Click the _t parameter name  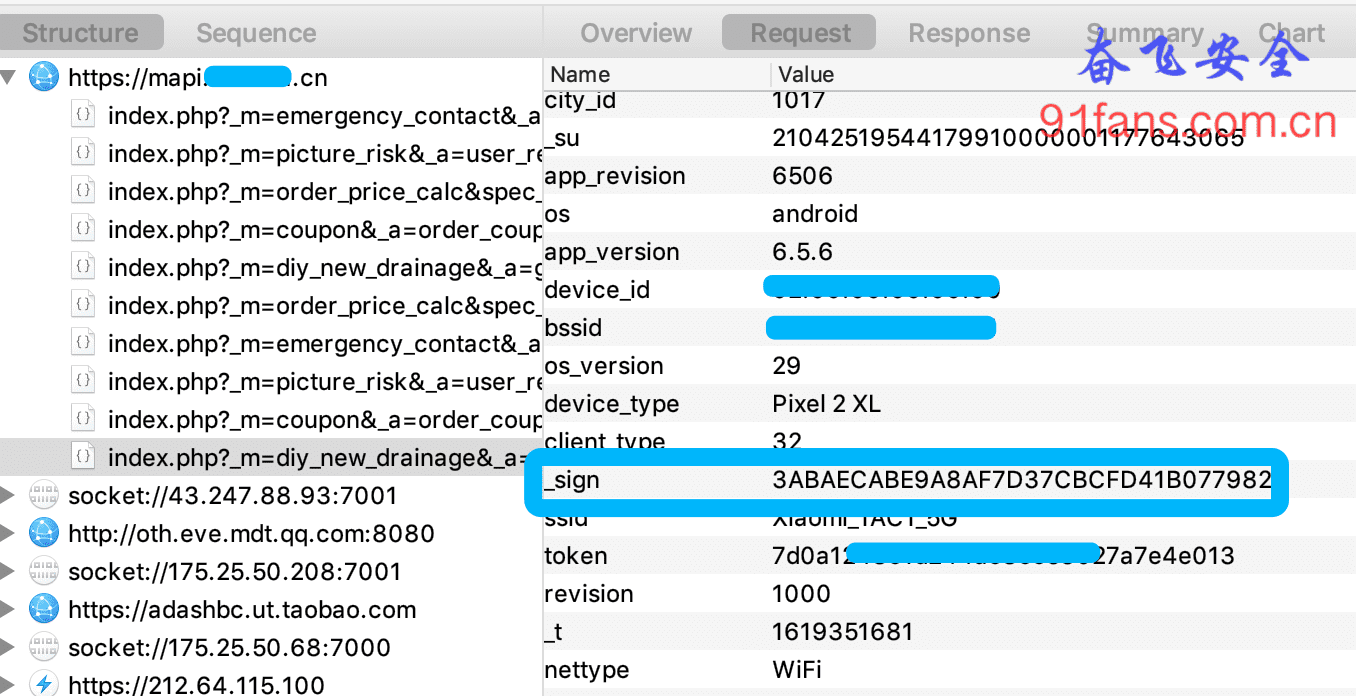[554, 632]
